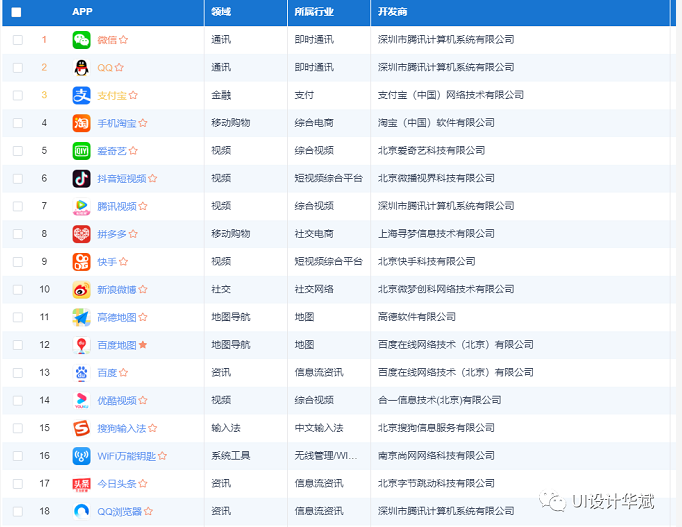
Task: Click the 所属行业 column header
Action: click(314, 12)
